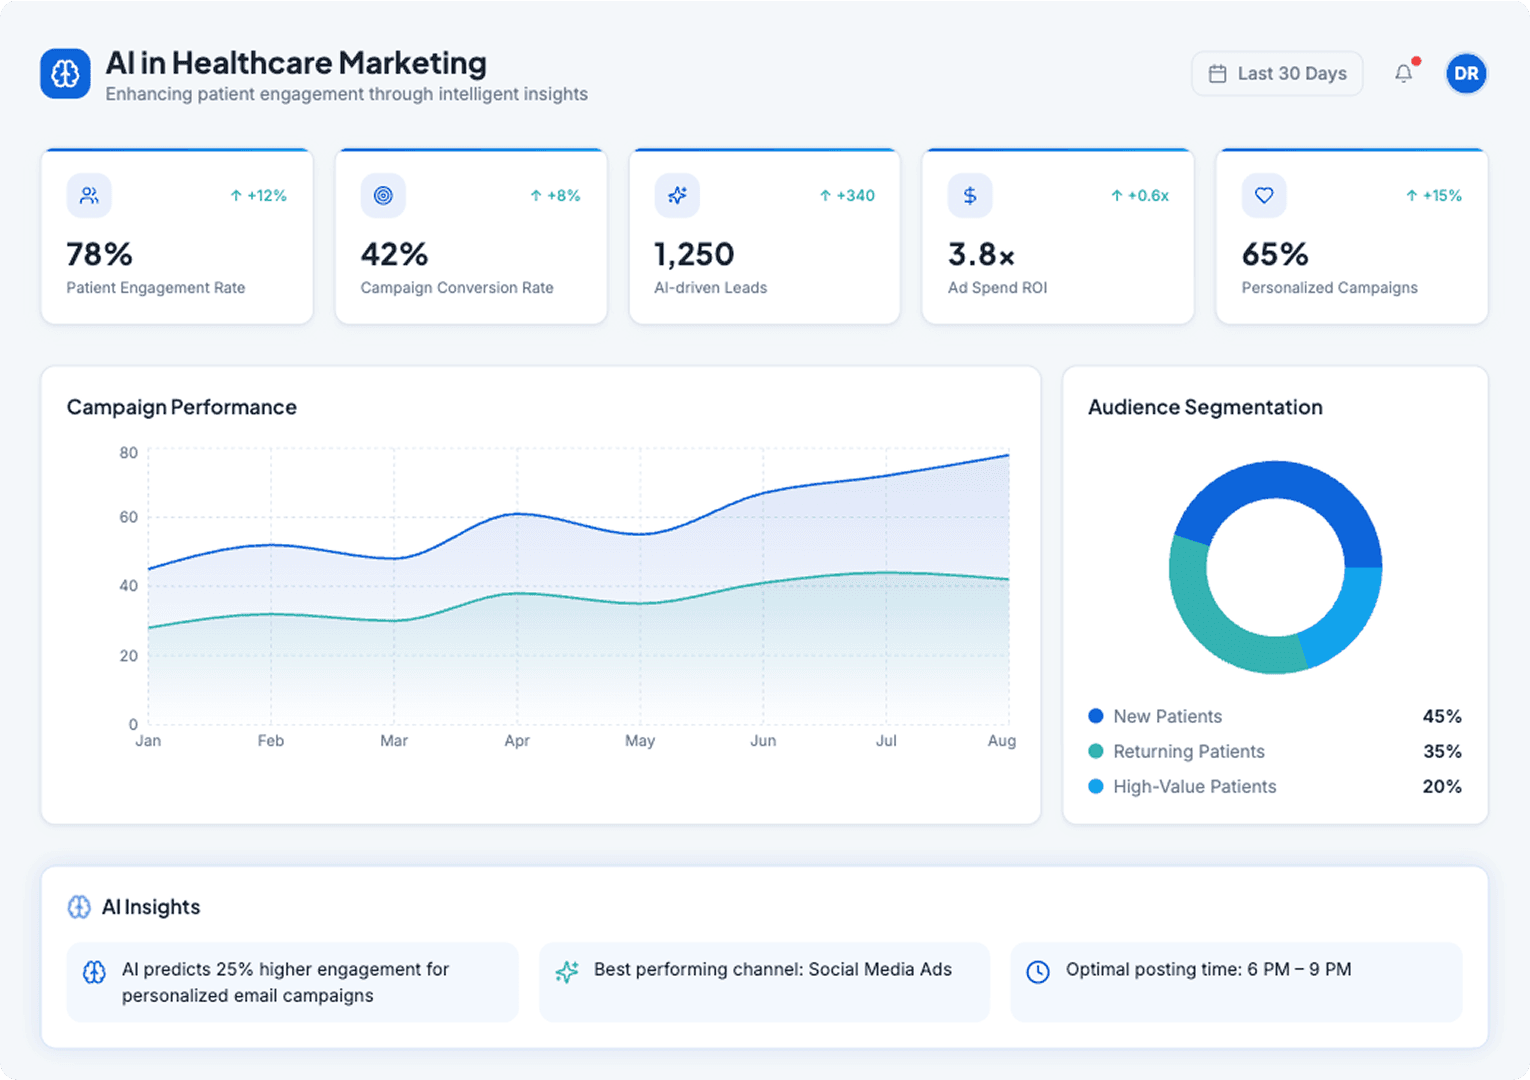Select the patient engagement users icon
The width and height of the screenshot is (1530, 1080).
pyautogui.click(x=89, y=195)
